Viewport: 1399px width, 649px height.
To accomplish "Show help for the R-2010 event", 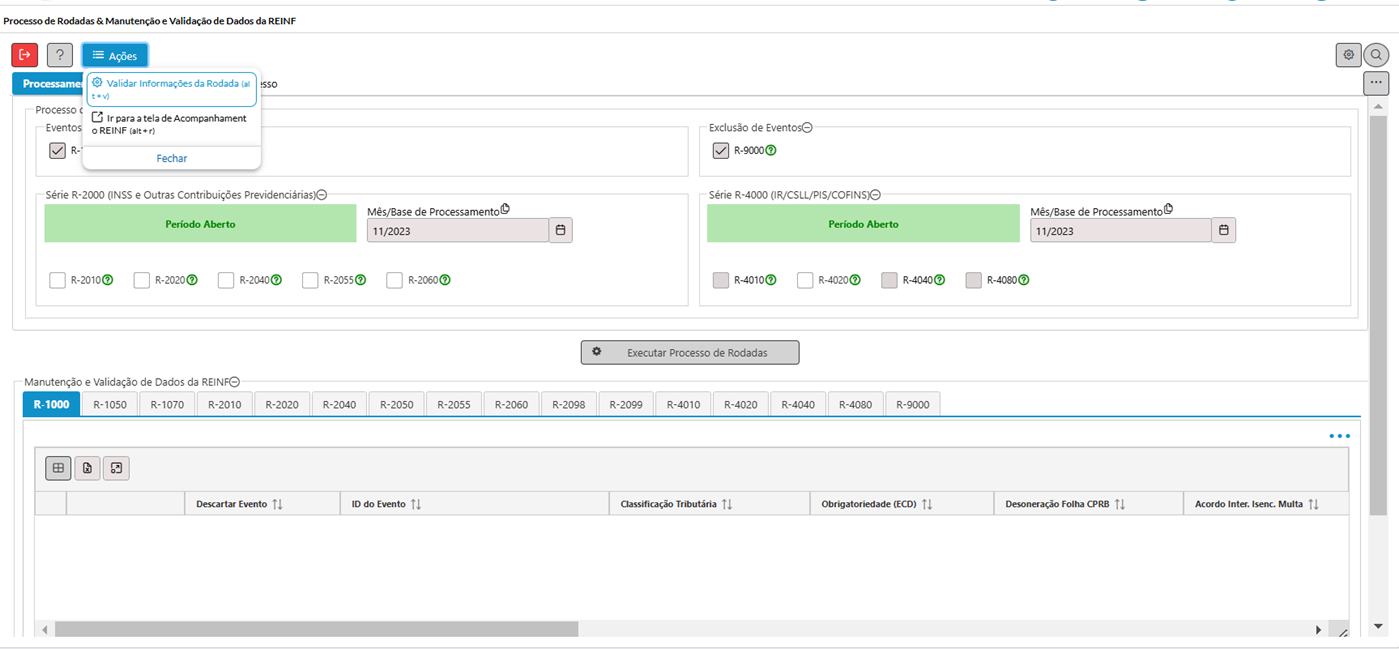I will (107, 280).
